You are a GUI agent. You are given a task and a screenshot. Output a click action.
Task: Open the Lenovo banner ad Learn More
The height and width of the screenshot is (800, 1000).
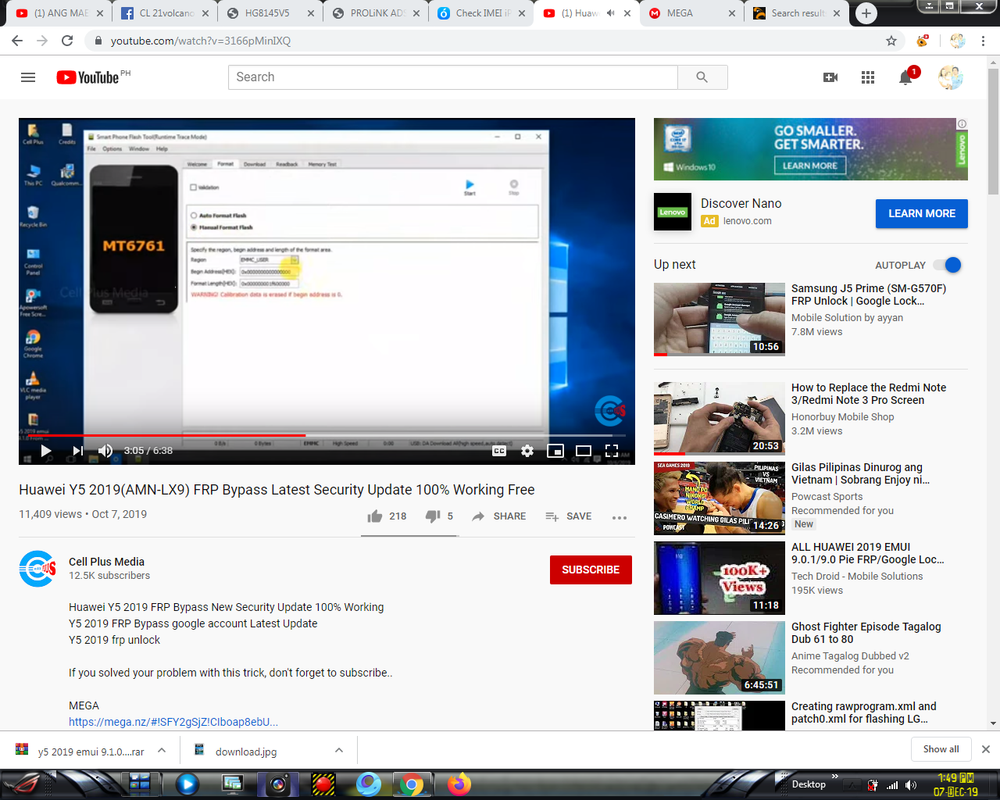810,166
